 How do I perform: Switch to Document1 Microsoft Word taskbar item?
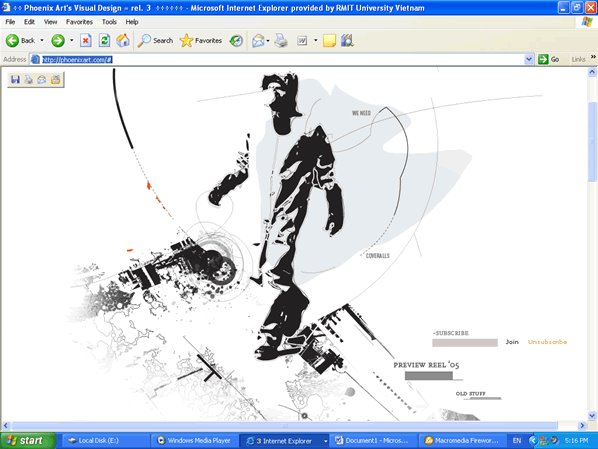(x=373, y=441)
